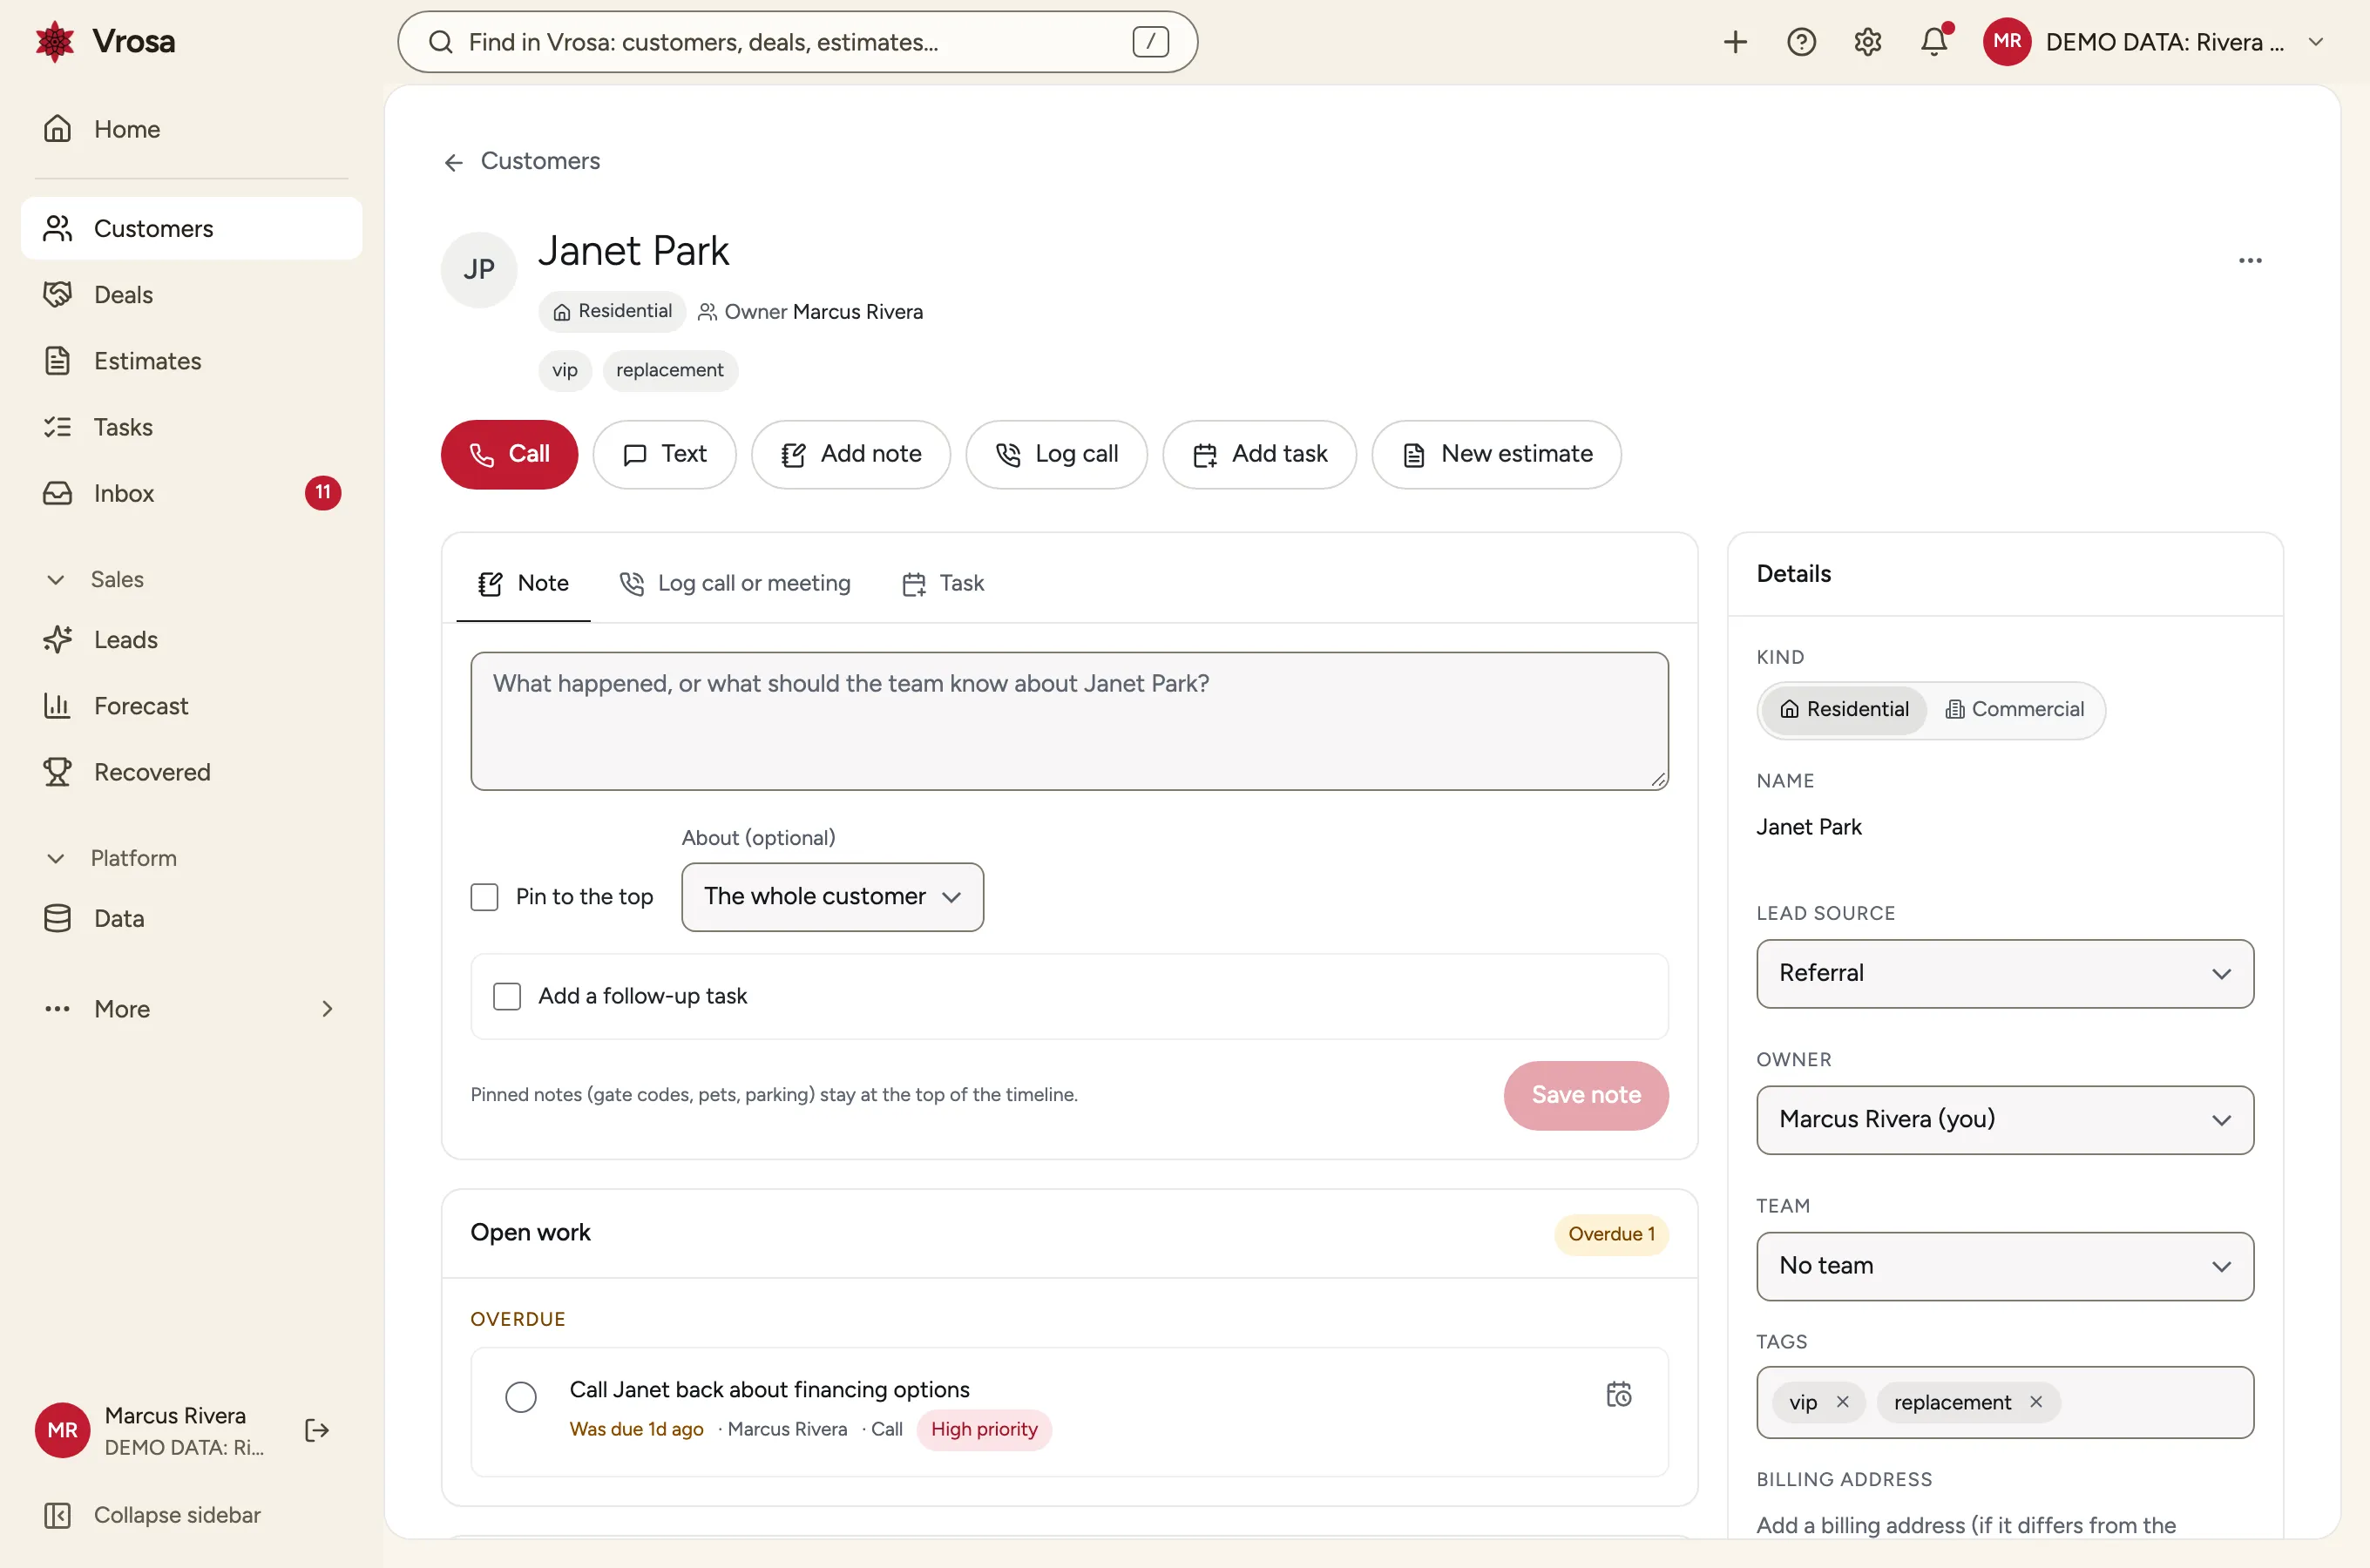Select the Note tab

pos(523,583)
